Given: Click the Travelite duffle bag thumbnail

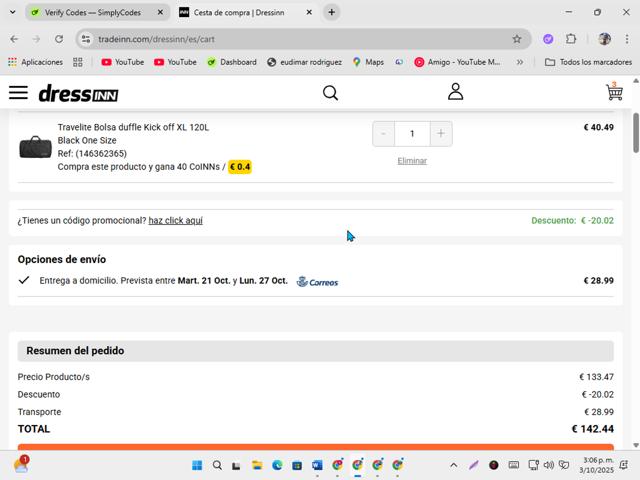Looking at the screenshot, I should coord(36,147).
